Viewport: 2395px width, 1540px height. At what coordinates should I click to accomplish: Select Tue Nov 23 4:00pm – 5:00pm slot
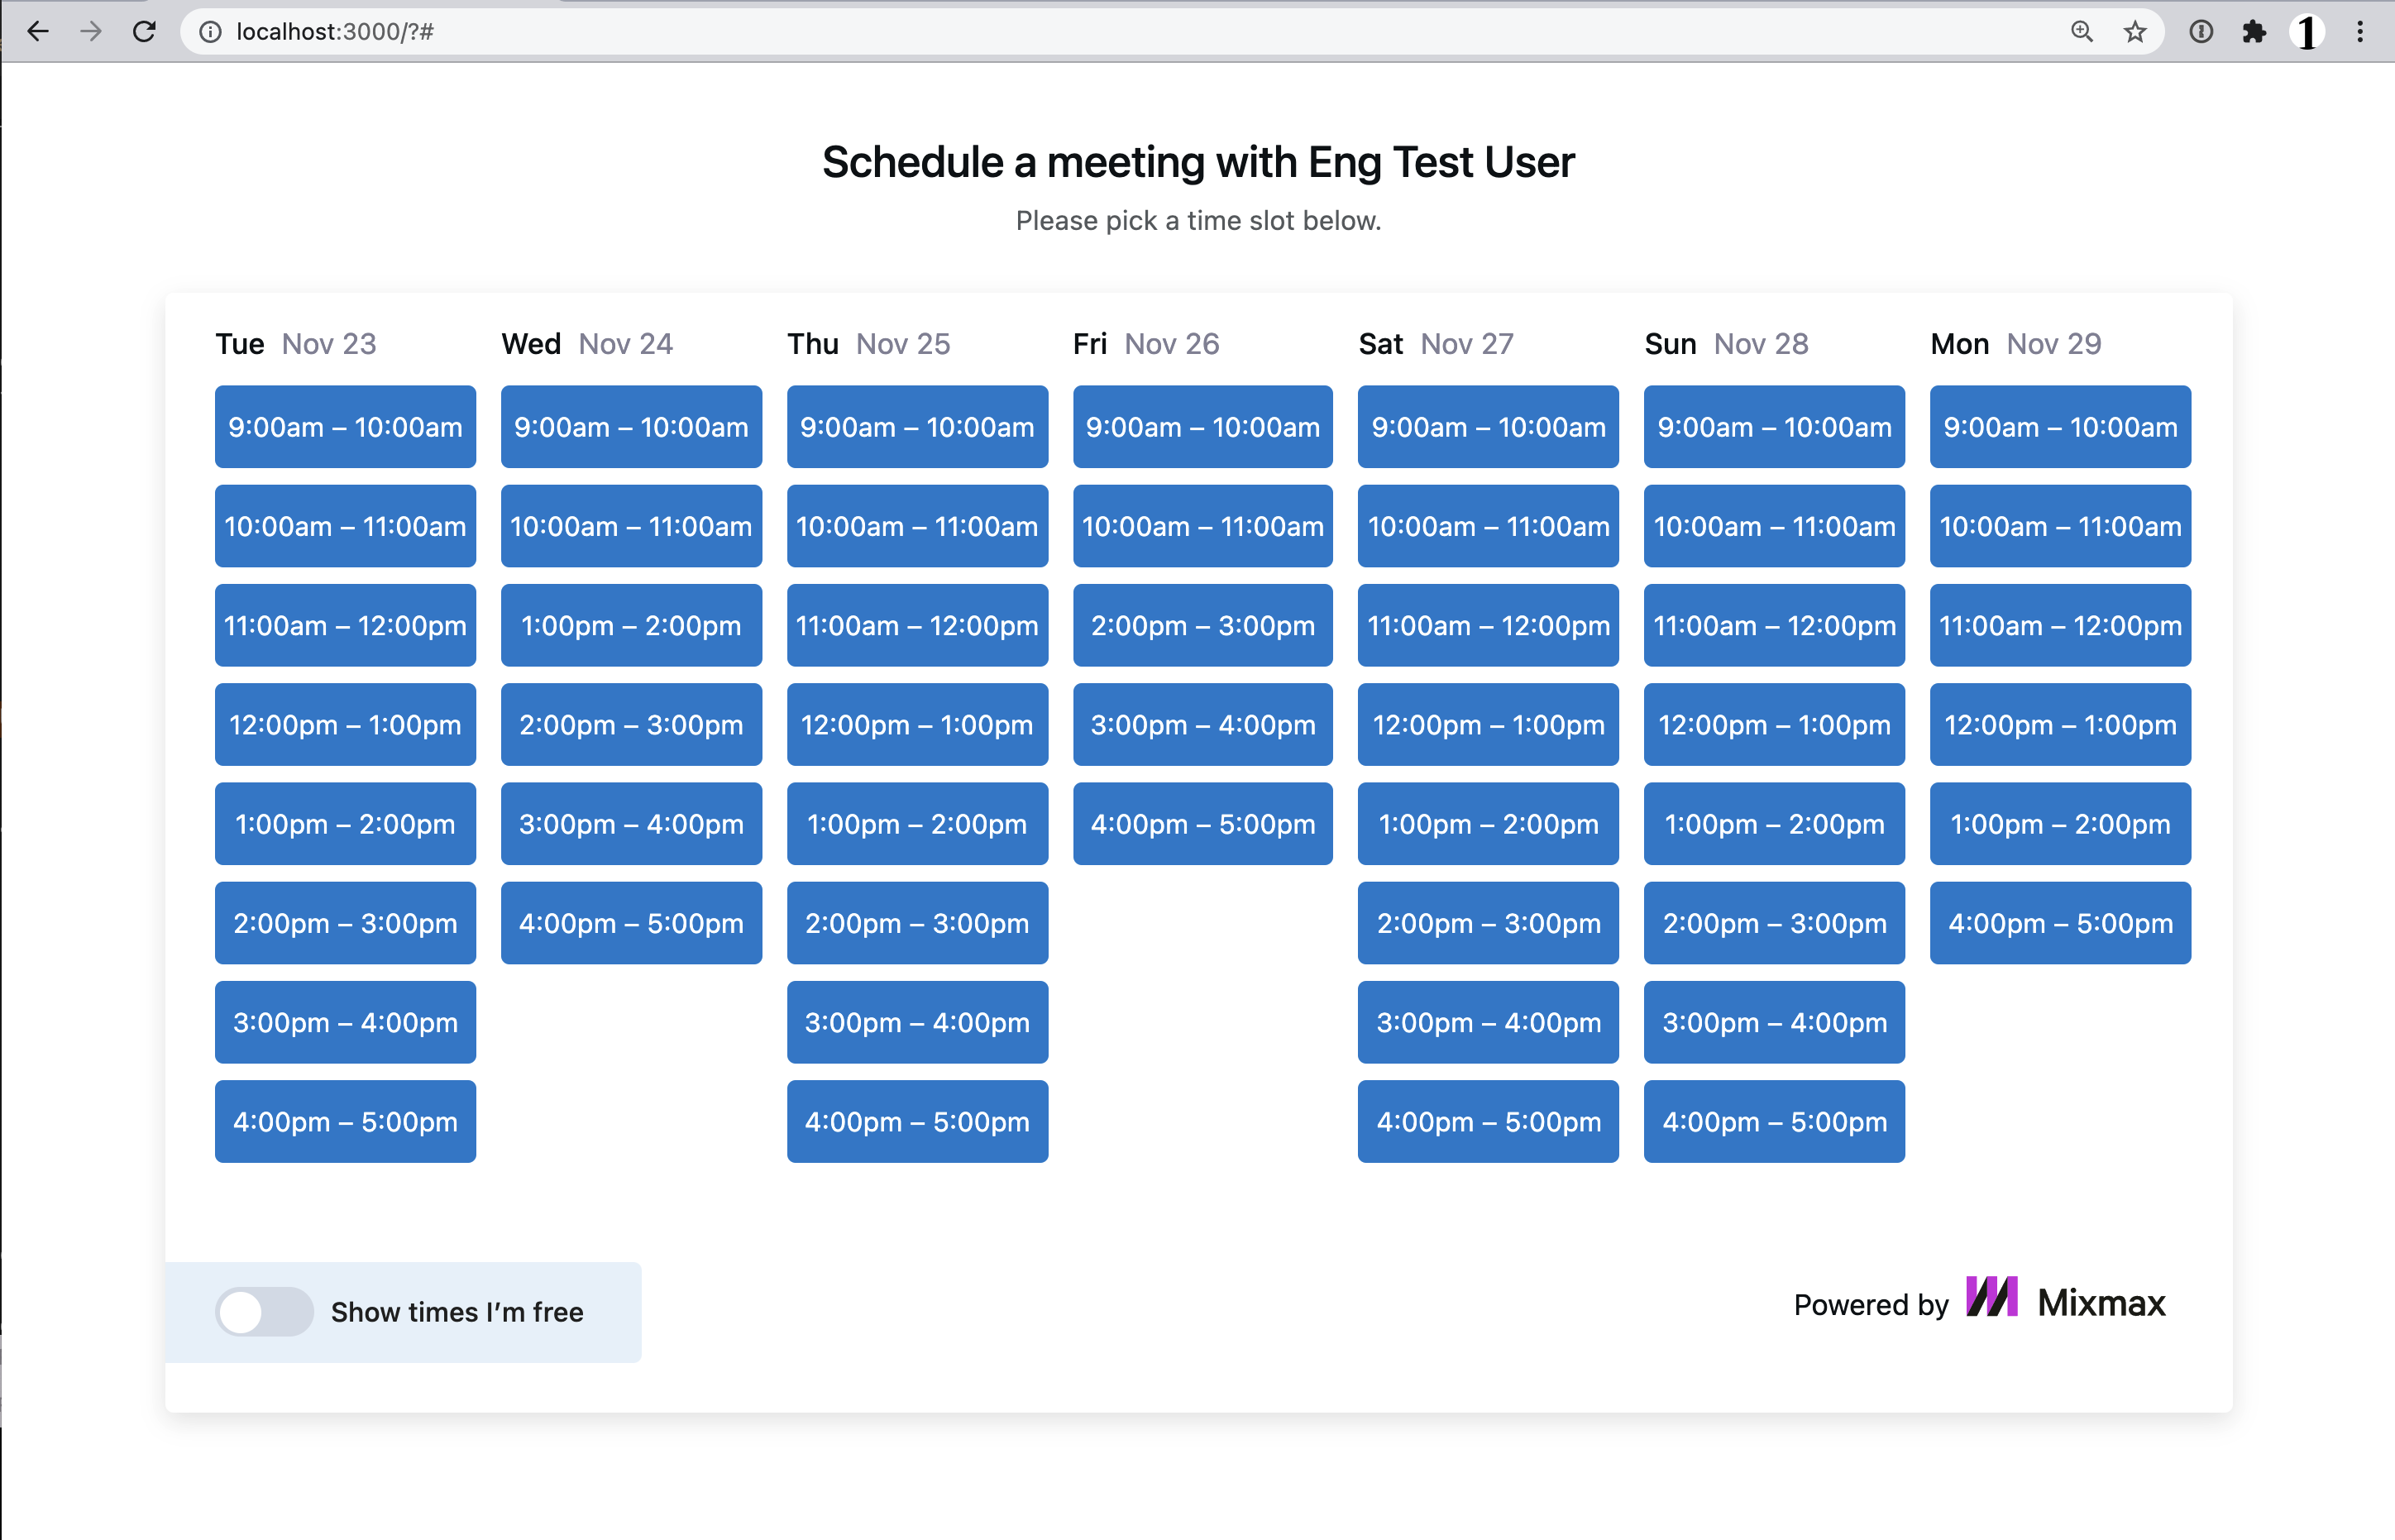(345, 1121)
